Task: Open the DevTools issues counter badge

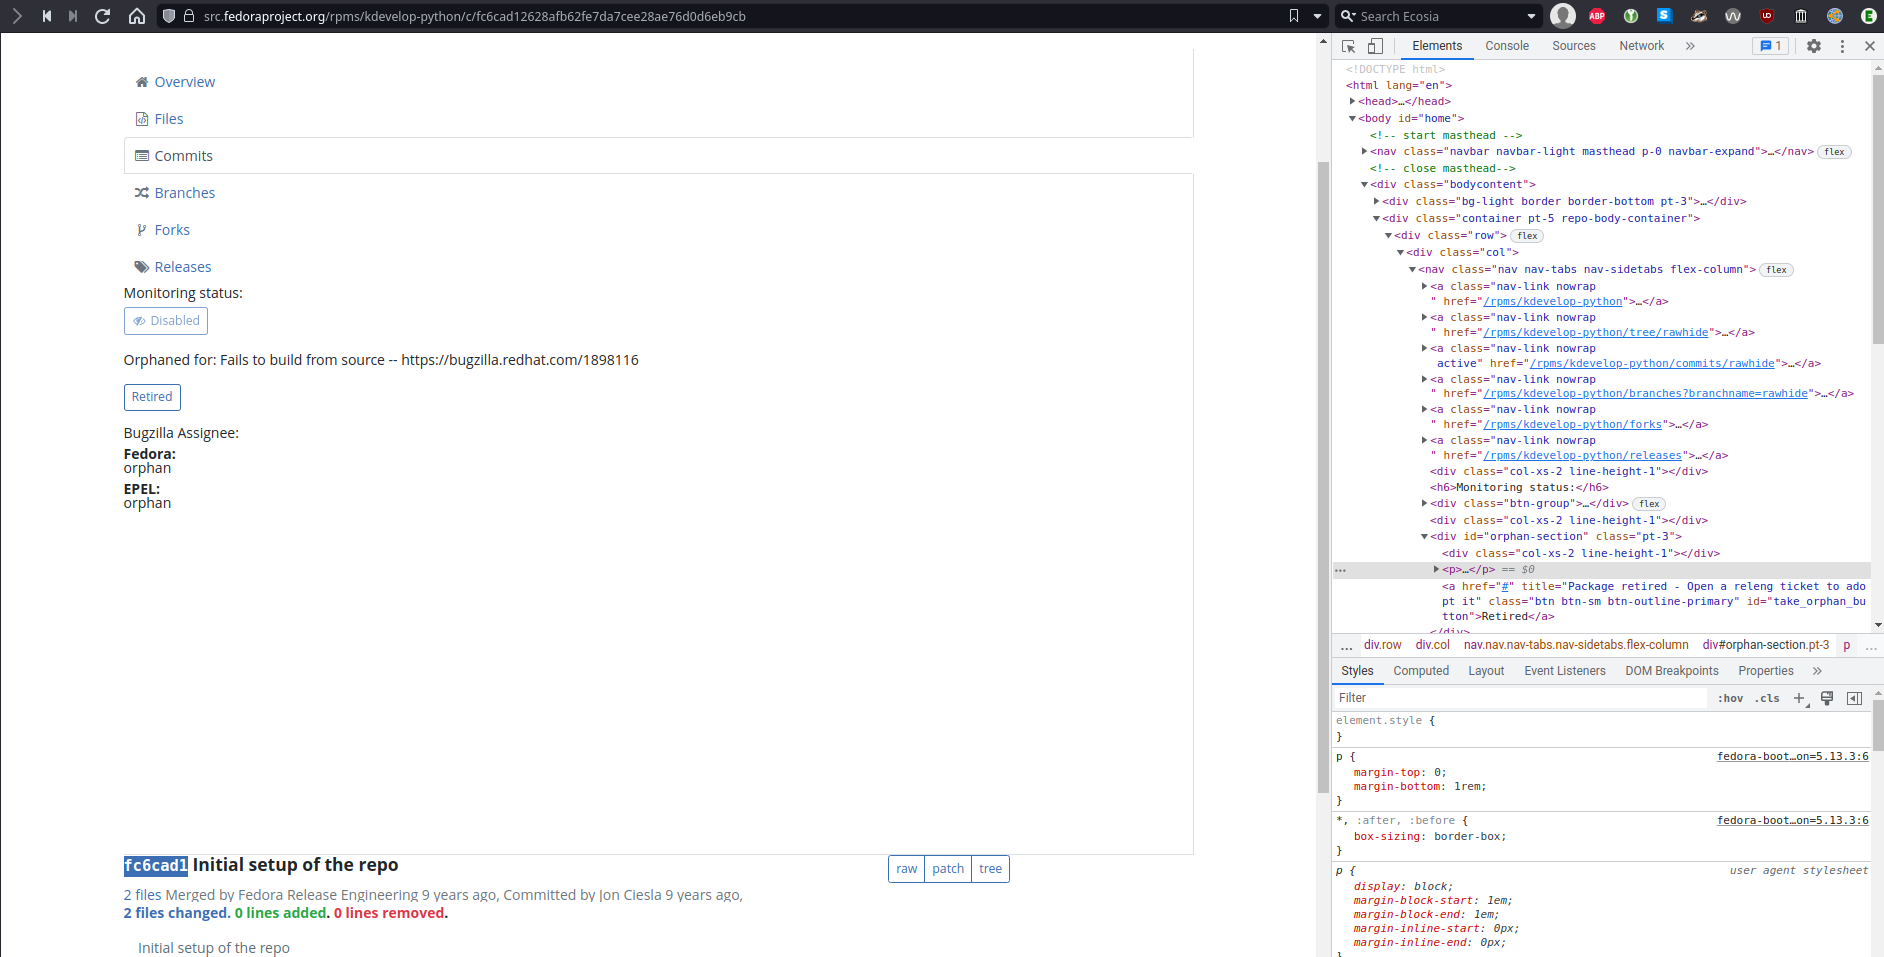Action: [x=1770, y=46]
